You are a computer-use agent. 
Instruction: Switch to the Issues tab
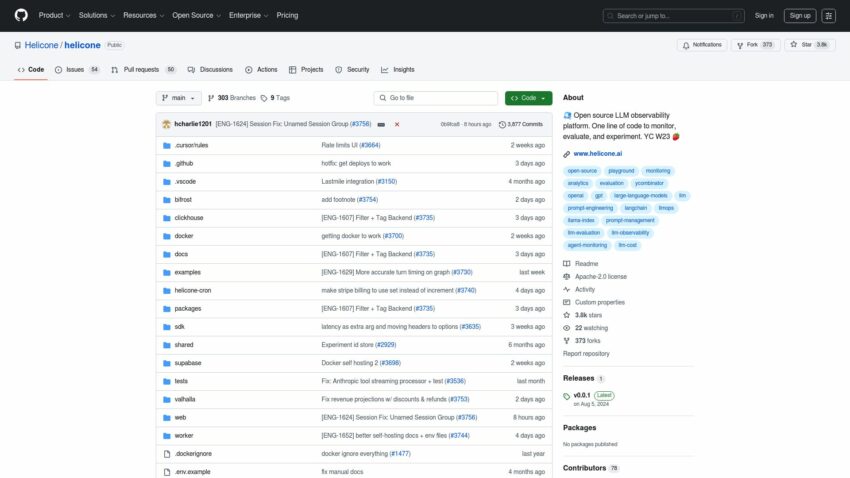pos(76,69)
